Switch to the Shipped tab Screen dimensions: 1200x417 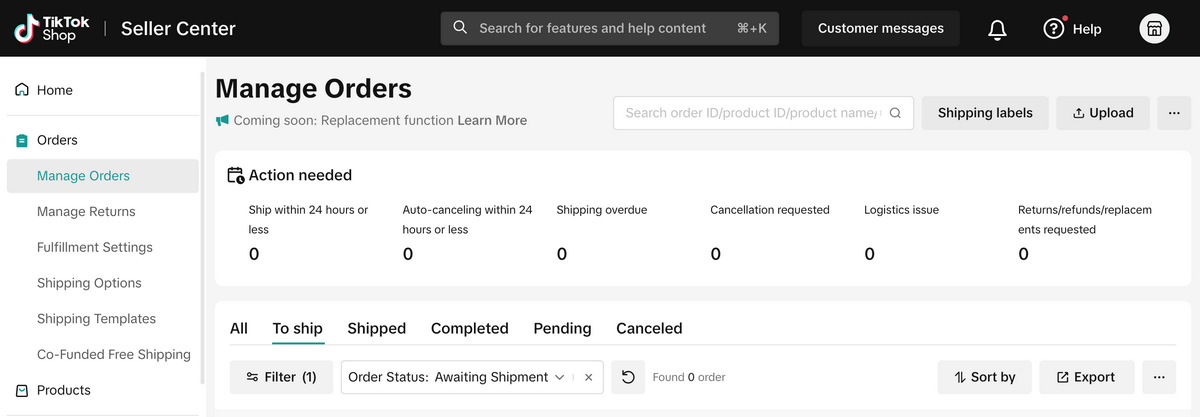point(376,328)
